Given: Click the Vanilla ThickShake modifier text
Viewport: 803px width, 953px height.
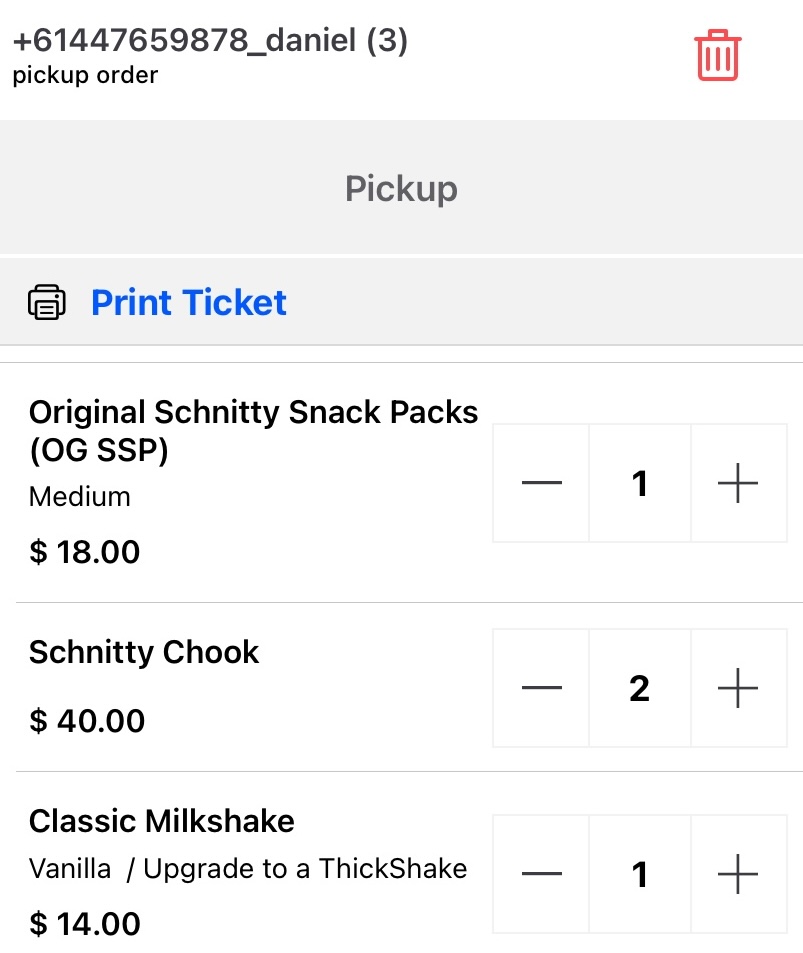Looking at the screenshot, I should pos(248,868).
